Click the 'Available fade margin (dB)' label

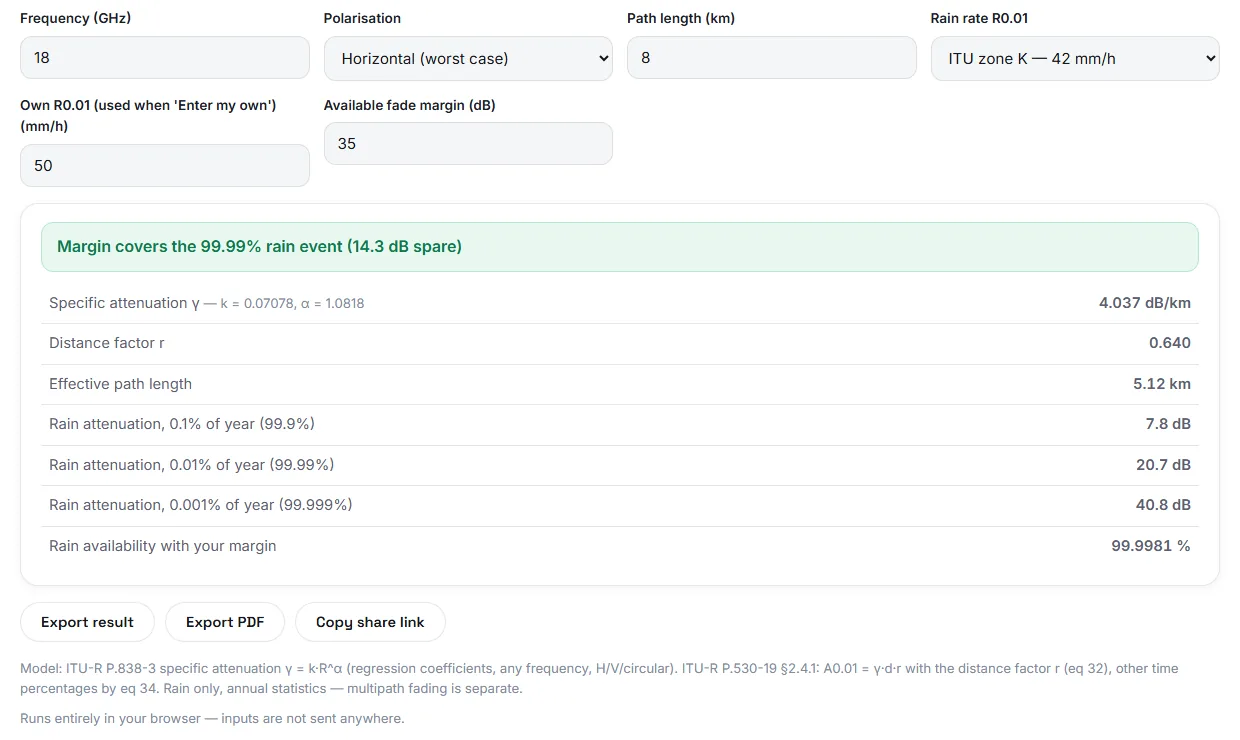click(410, 105)
